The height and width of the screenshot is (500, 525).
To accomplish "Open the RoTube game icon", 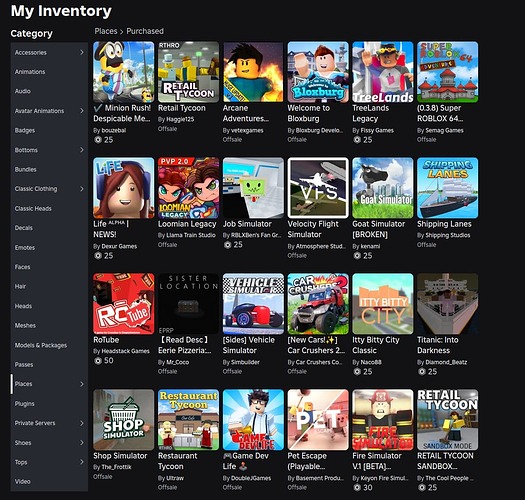I will (x=124, y=303).
